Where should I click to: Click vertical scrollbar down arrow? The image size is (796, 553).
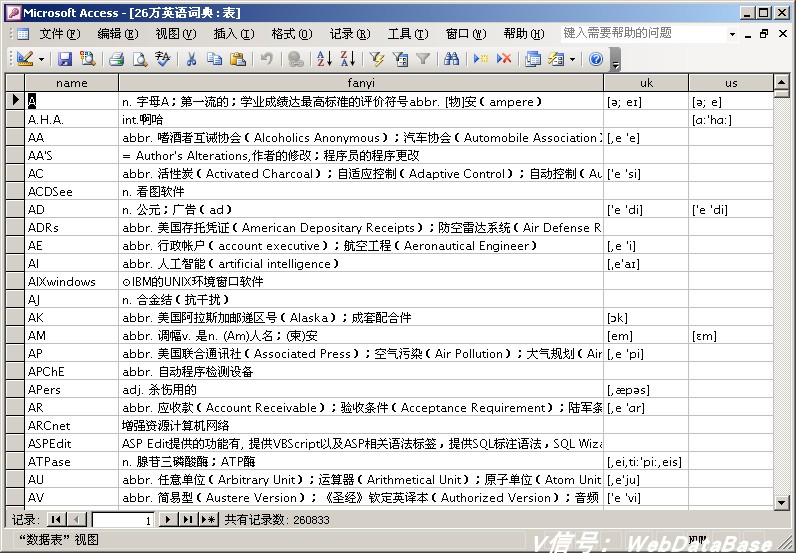click(x=781, y=502)
